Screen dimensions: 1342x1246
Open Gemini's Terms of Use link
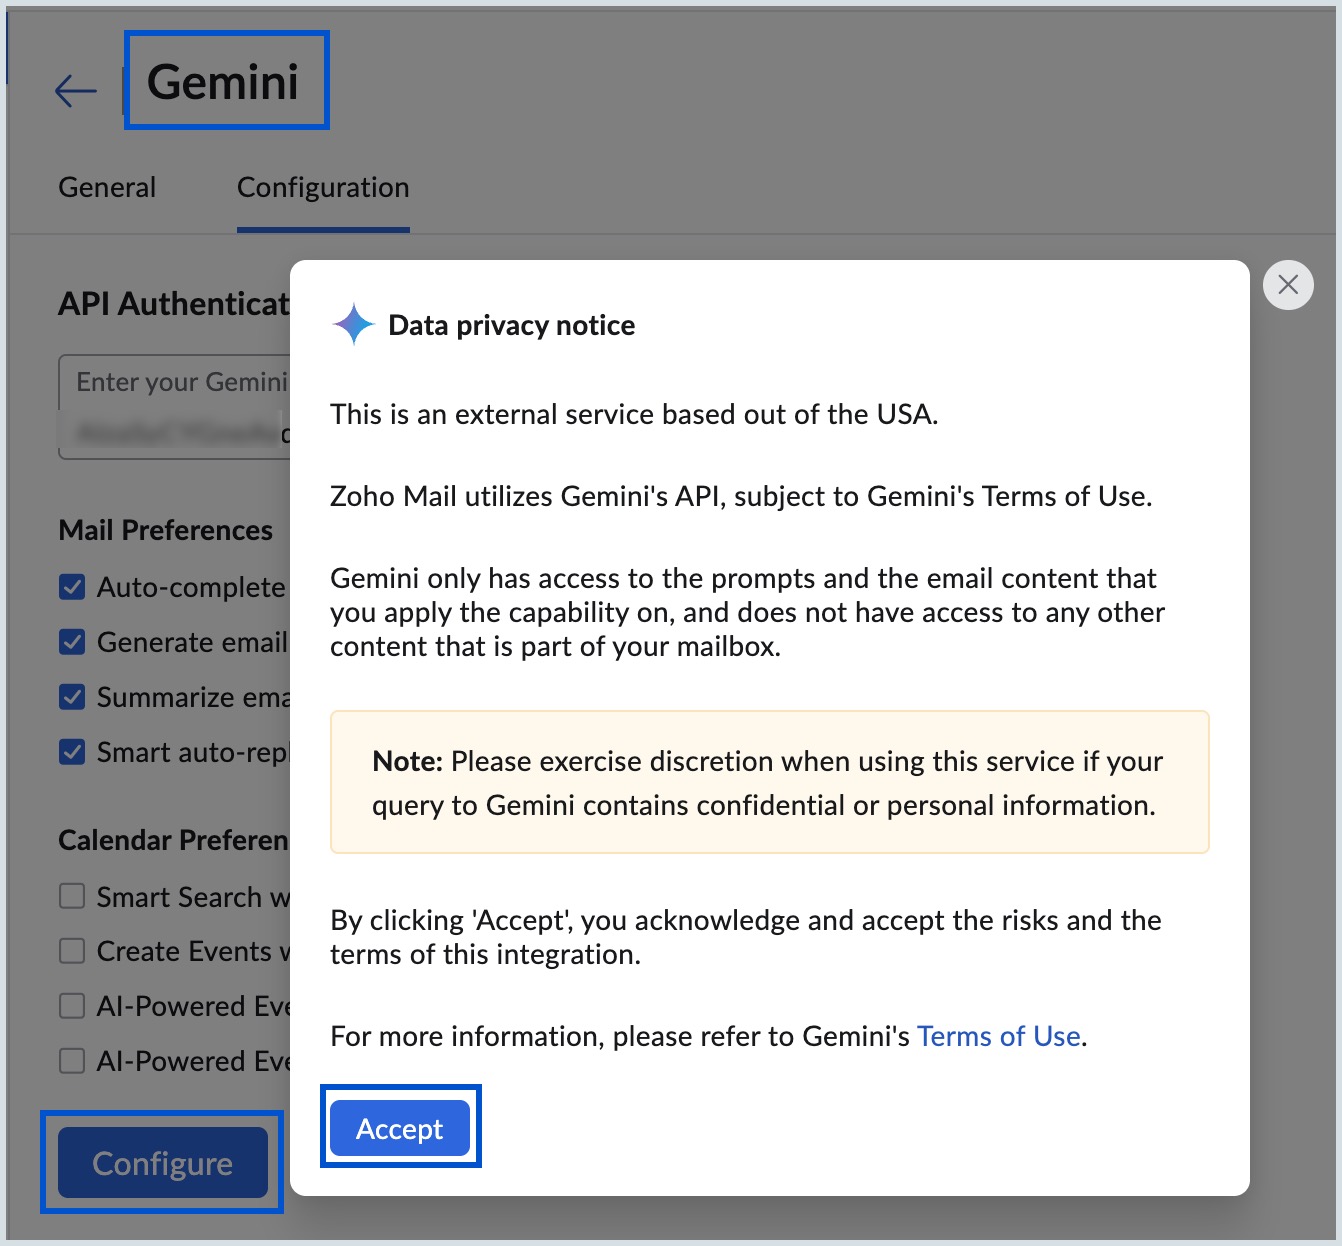[x=998, y=1036]
